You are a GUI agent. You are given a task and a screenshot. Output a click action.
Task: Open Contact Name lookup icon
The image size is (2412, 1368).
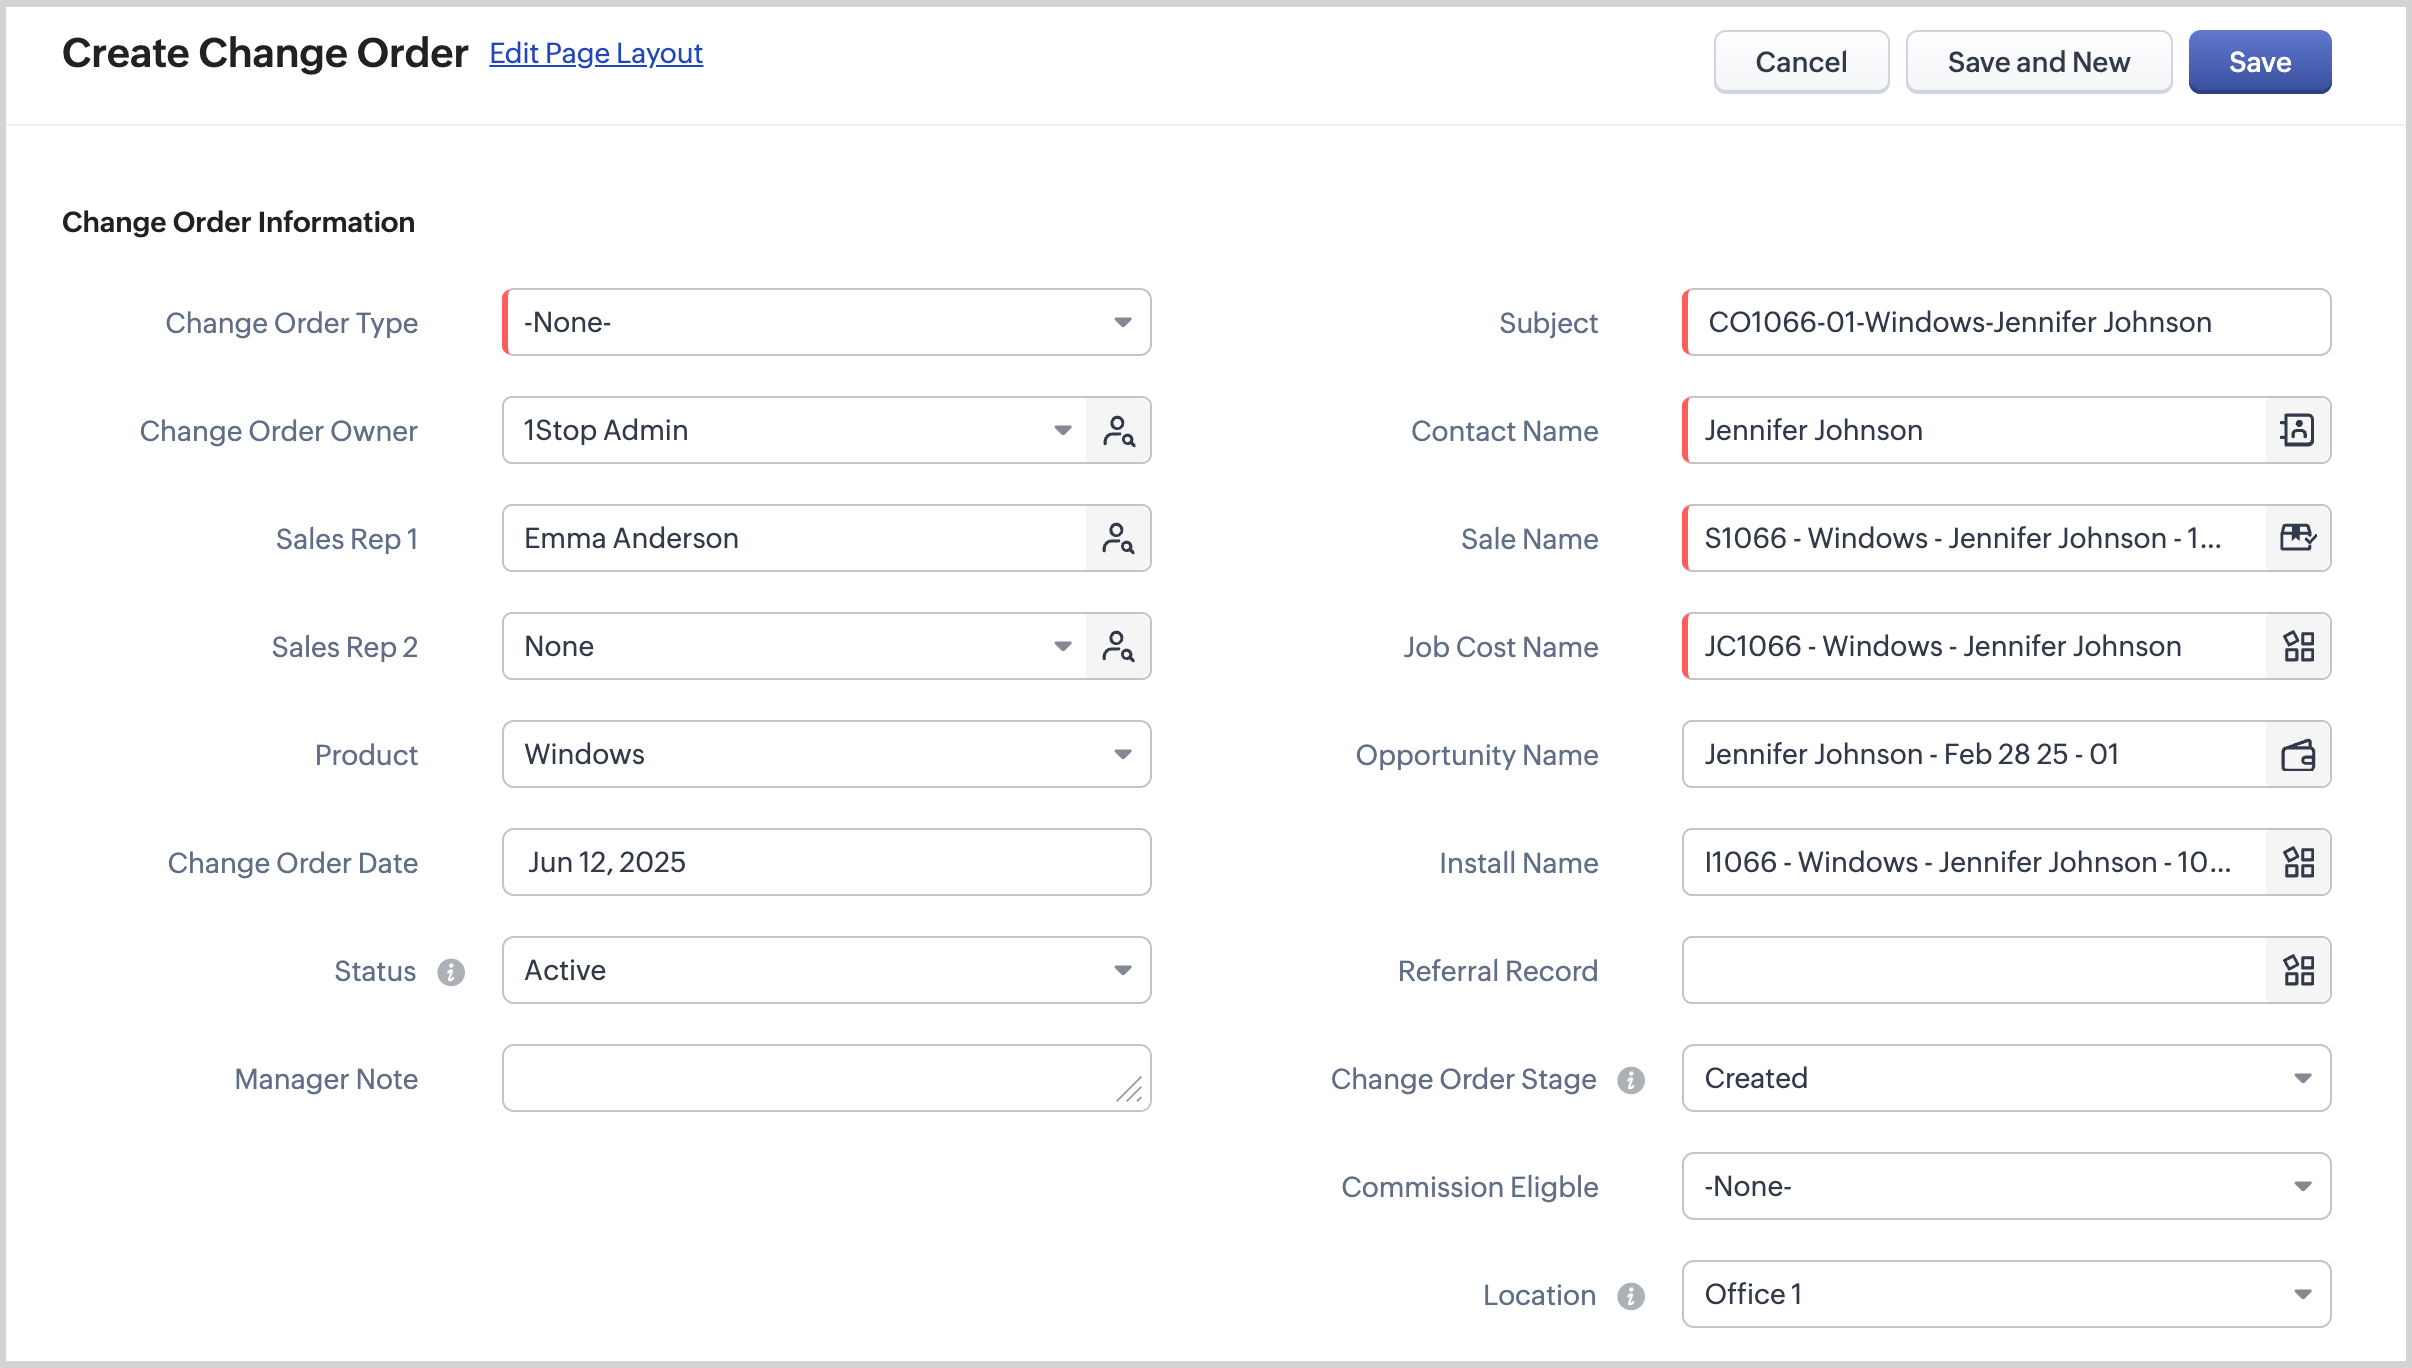point(2298,431)
